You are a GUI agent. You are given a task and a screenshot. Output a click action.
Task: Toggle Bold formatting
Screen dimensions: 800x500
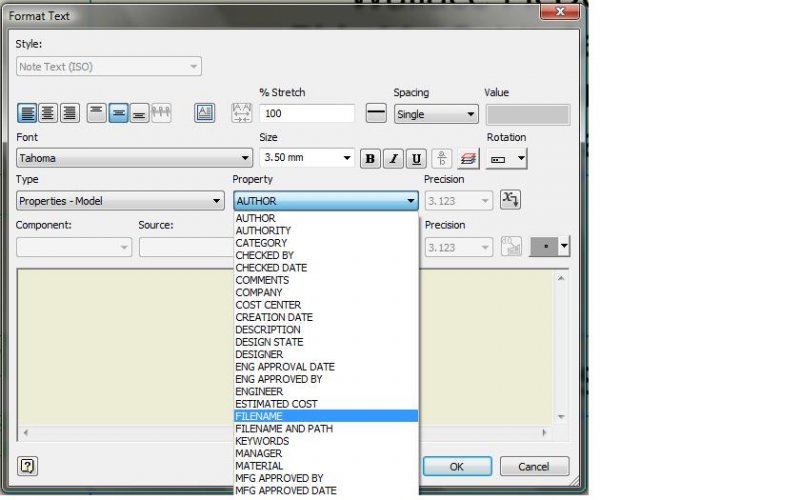tap(370, 159)
